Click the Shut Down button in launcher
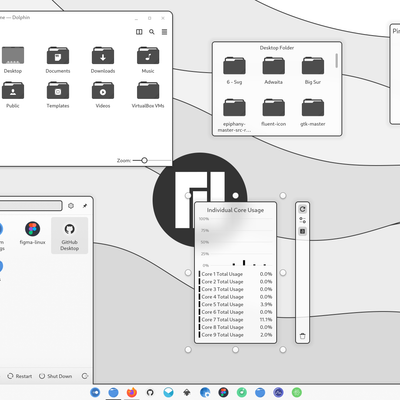400x400 pixels. [55, 376]
